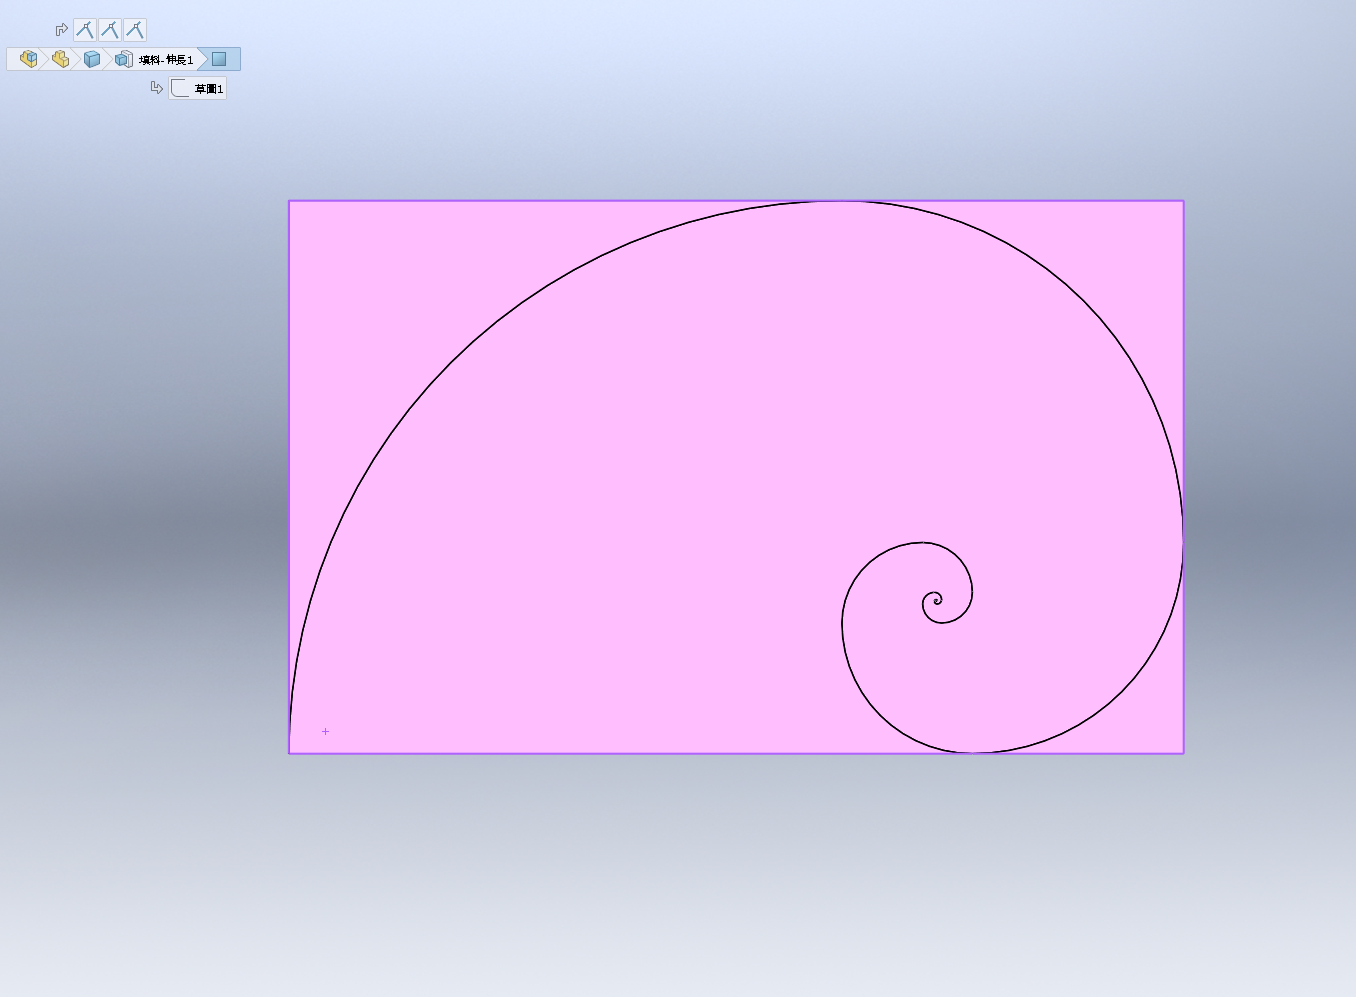Screen dimensions: 1356x997
Task: Click the arrow icon beside the mate icons
Action: click(x=61, y=30)
